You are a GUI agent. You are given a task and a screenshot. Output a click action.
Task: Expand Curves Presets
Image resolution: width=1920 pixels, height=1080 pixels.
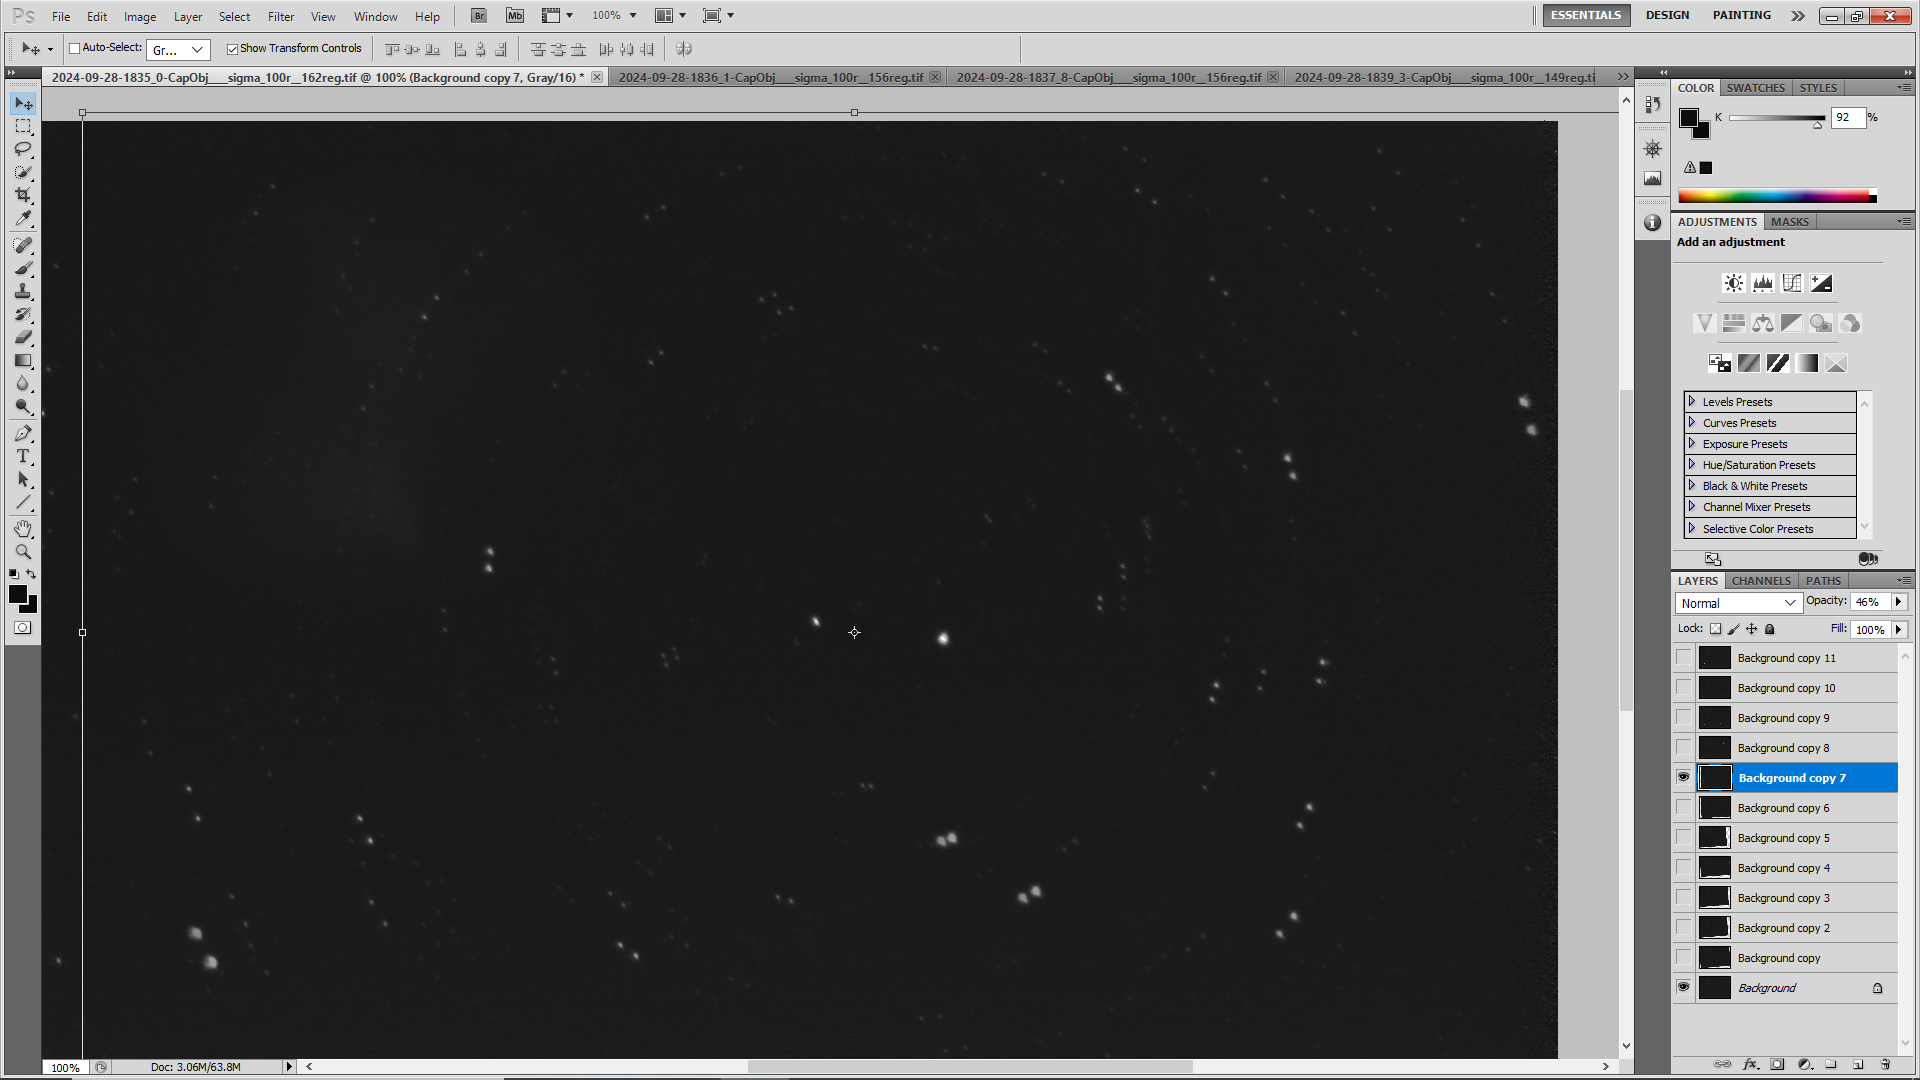(1692, 422)
